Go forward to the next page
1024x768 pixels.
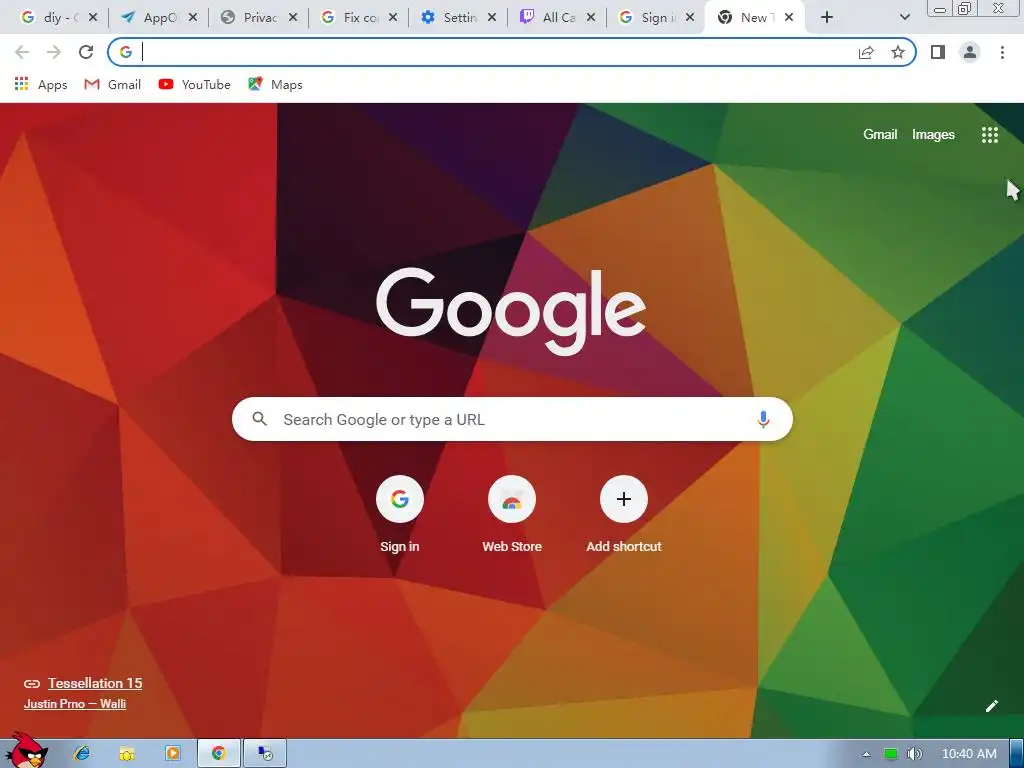coord(54,52)
